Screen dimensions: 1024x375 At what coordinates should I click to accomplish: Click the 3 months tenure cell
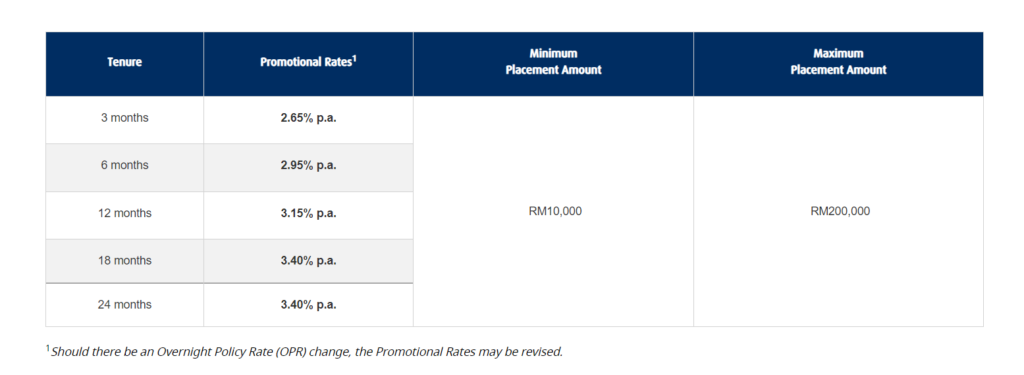[x=124, y=118]
